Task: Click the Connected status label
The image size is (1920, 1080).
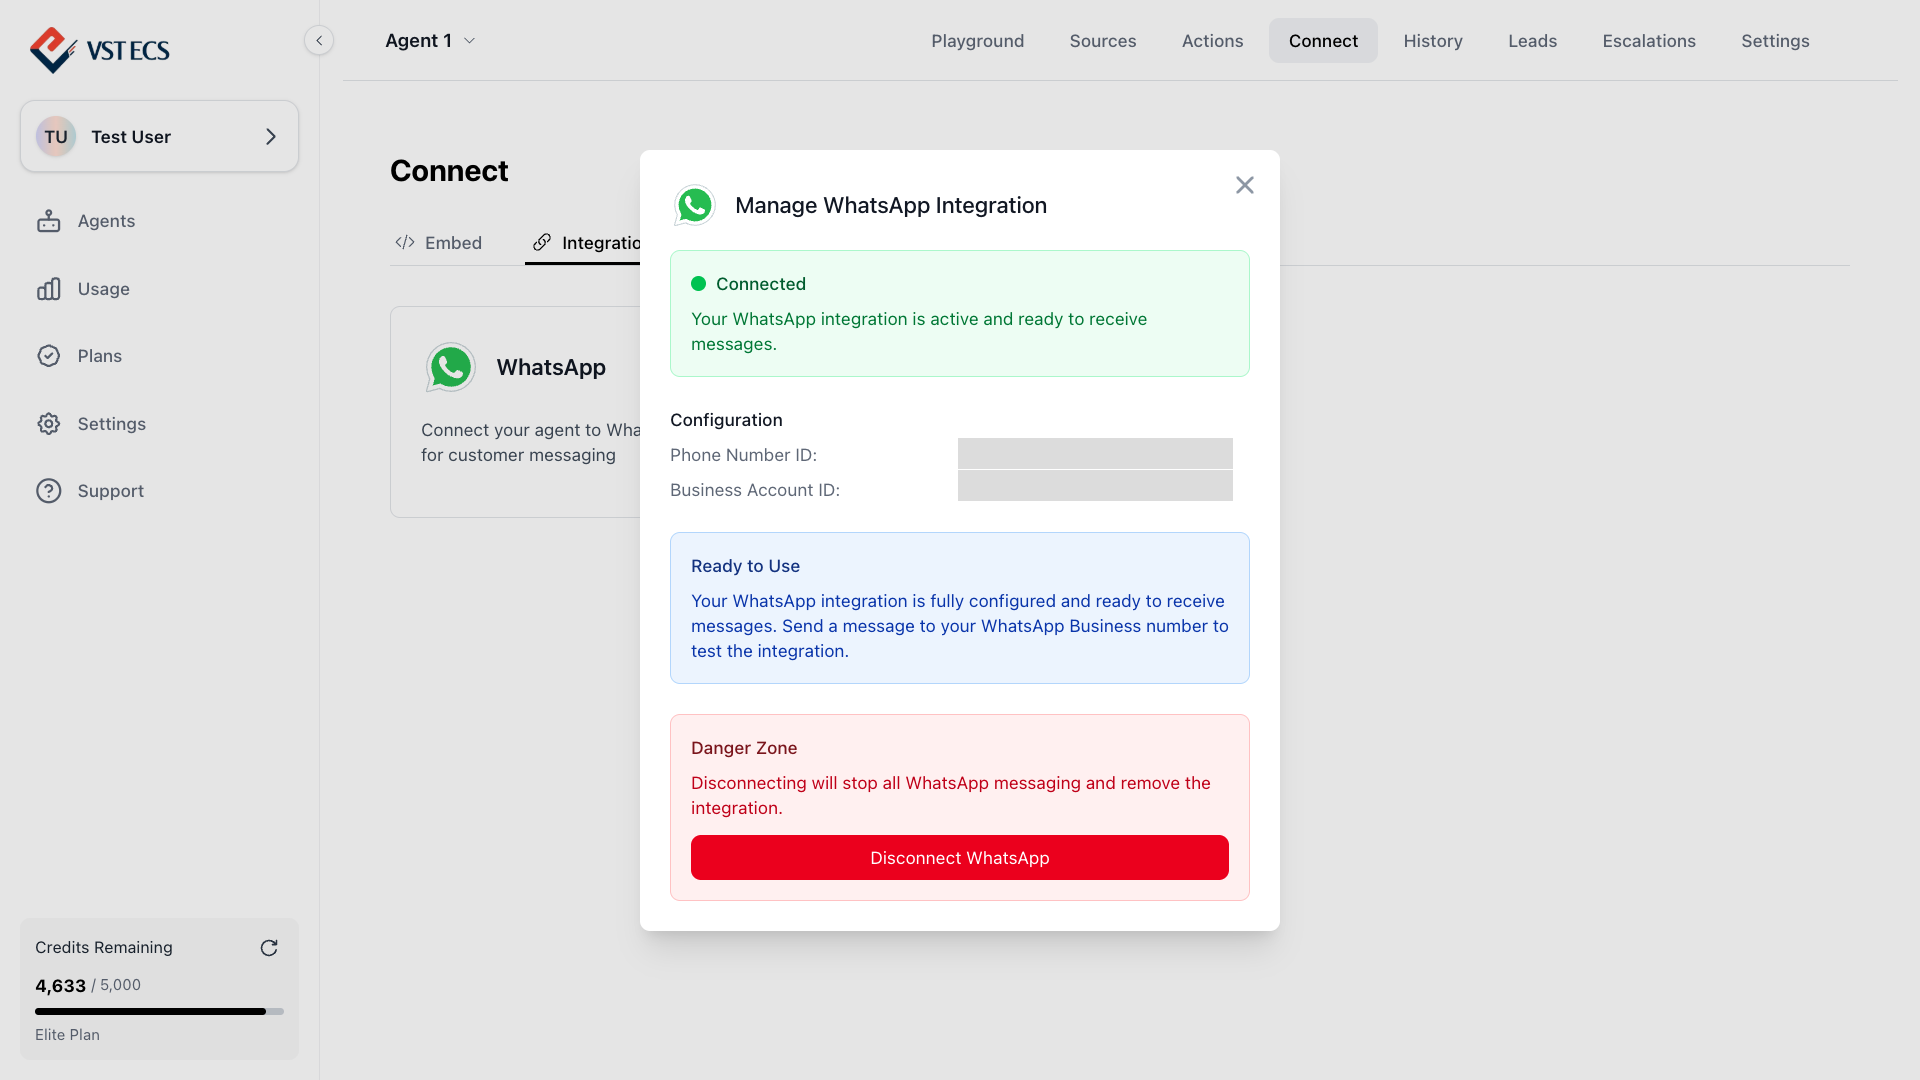Action: click(x=761, y=284)
